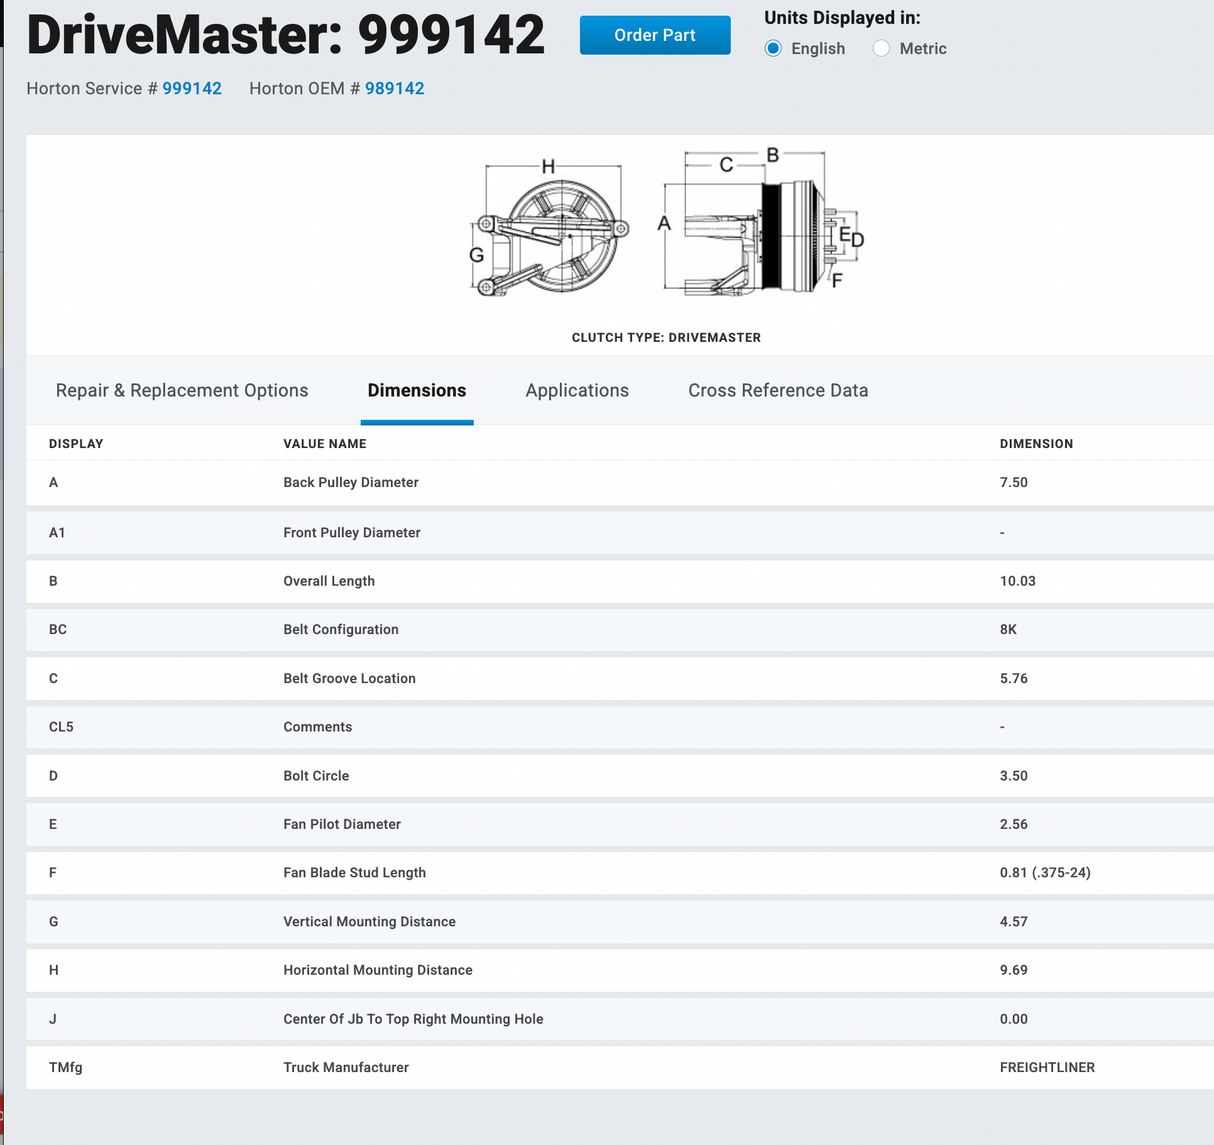Viewport: 1214px width, 1145px height.
Task: Click the Belt Configuration row
Action: pyautogui.click(x=341, y=630)
